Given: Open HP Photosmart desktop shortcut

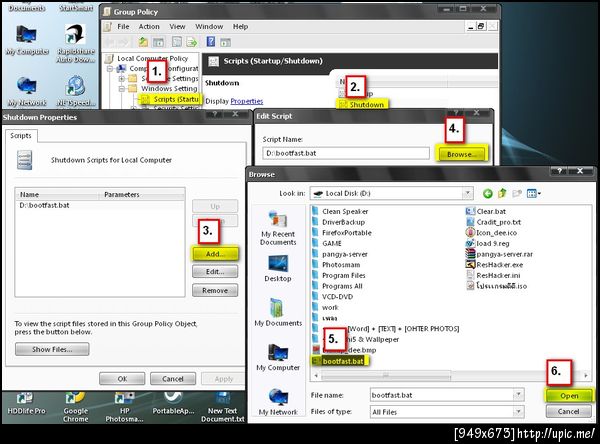Looking at the screenshot, I should tap(125, 407).
